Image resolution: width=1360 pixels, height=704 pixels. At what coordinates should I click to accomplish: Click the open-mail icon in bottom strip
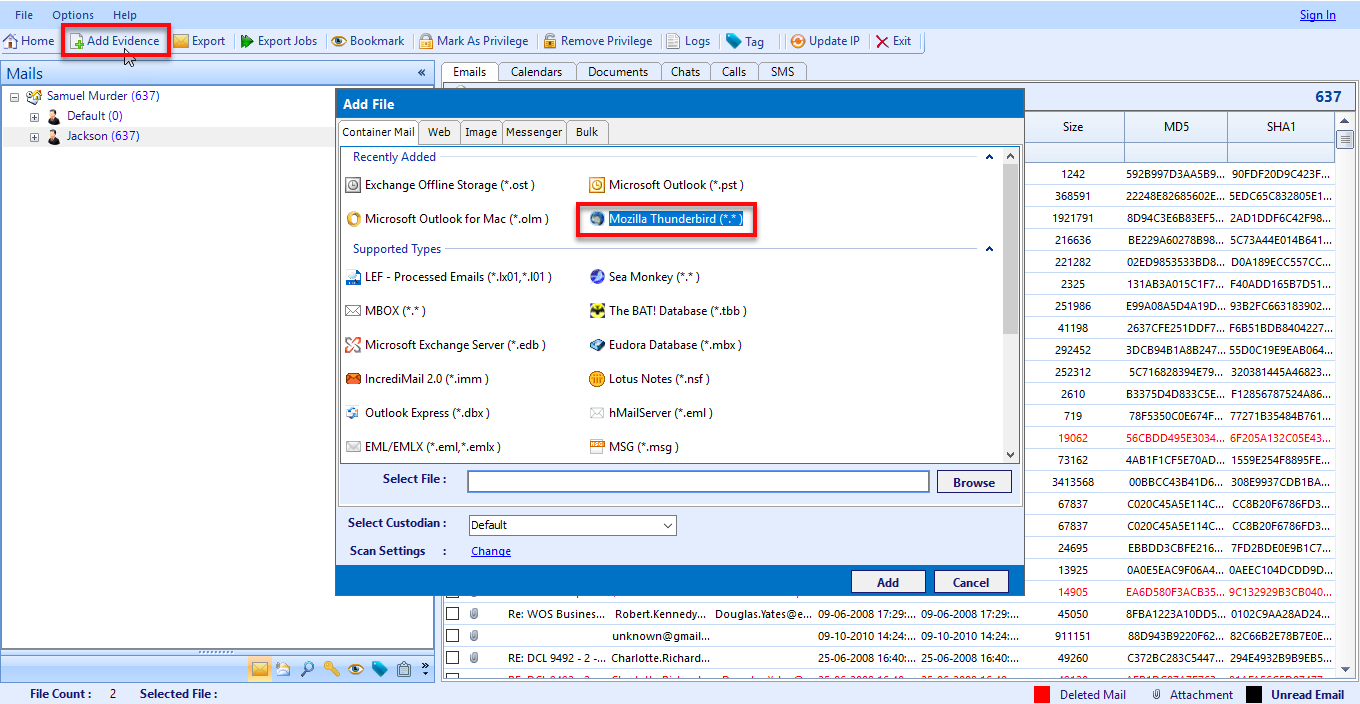point(284,670)
